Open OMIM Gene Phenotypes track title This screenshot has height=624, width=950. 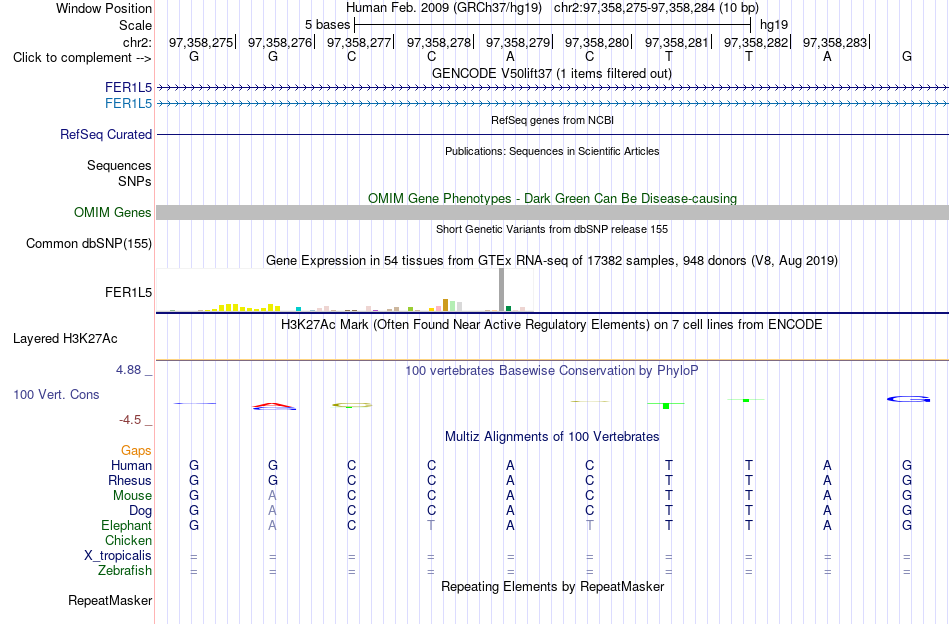[x=552, y=198]
